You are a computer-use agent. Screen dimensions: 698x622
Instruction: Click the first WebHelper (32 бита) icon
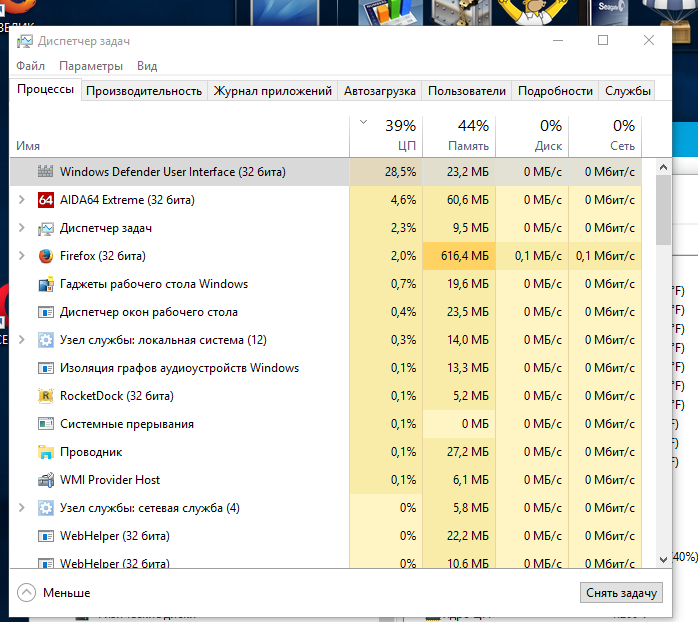click(x=45, y=536)
